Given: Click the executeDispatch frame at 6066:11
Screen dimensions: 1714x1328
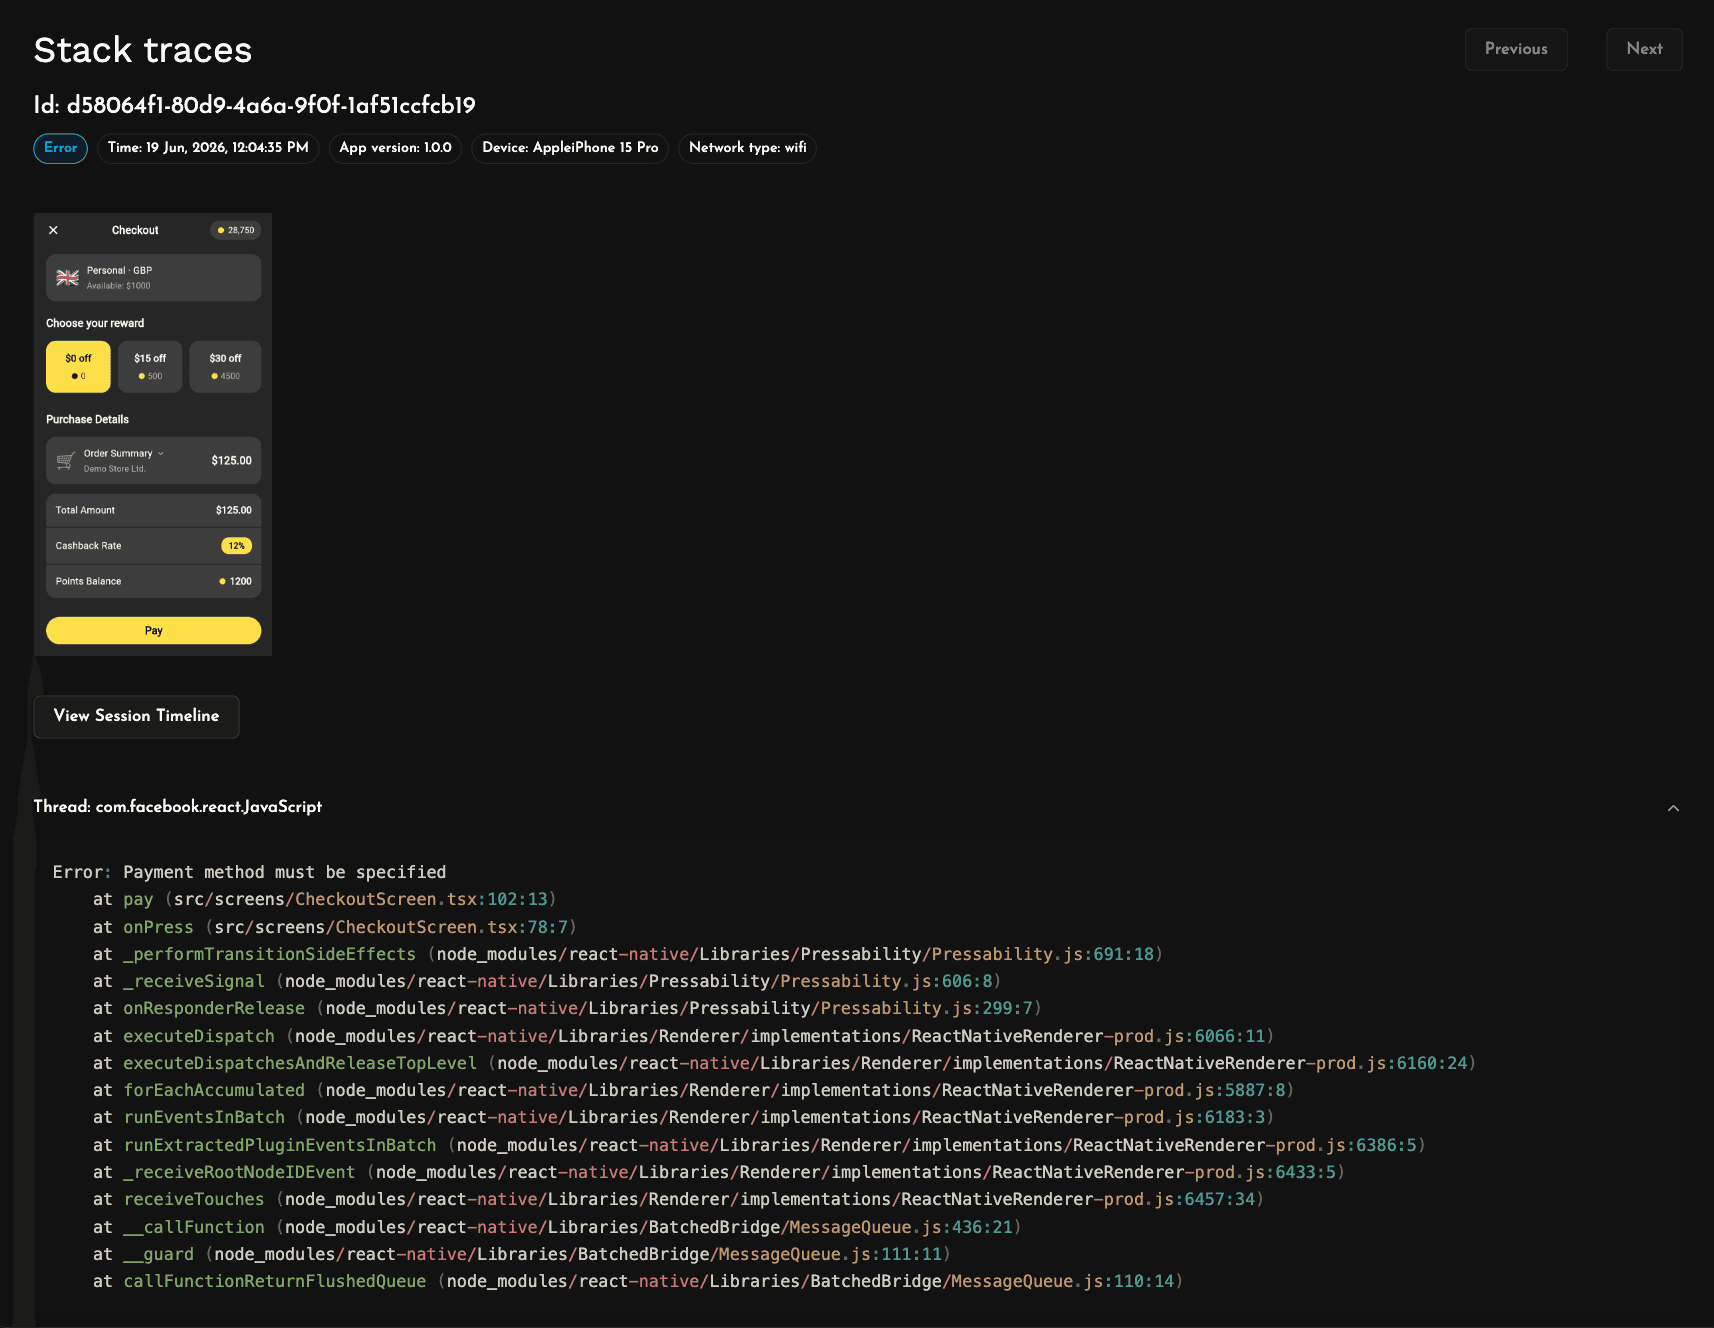Looking at the screenshot, I should click(683, 1036).
